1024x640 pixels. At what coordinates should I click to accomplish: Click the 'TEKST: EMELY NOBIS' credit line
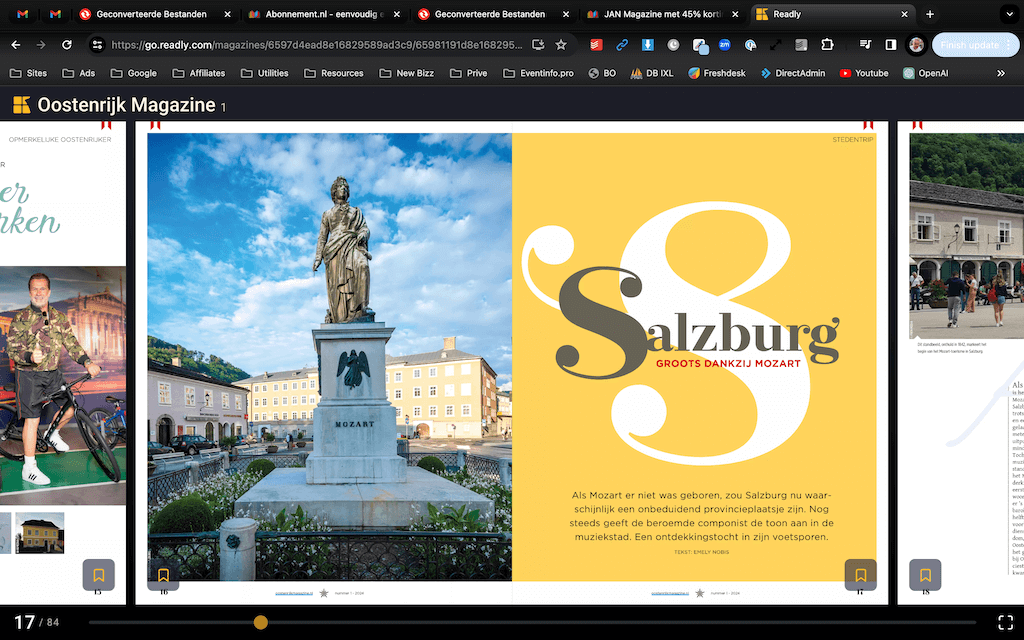pos(701,552)
